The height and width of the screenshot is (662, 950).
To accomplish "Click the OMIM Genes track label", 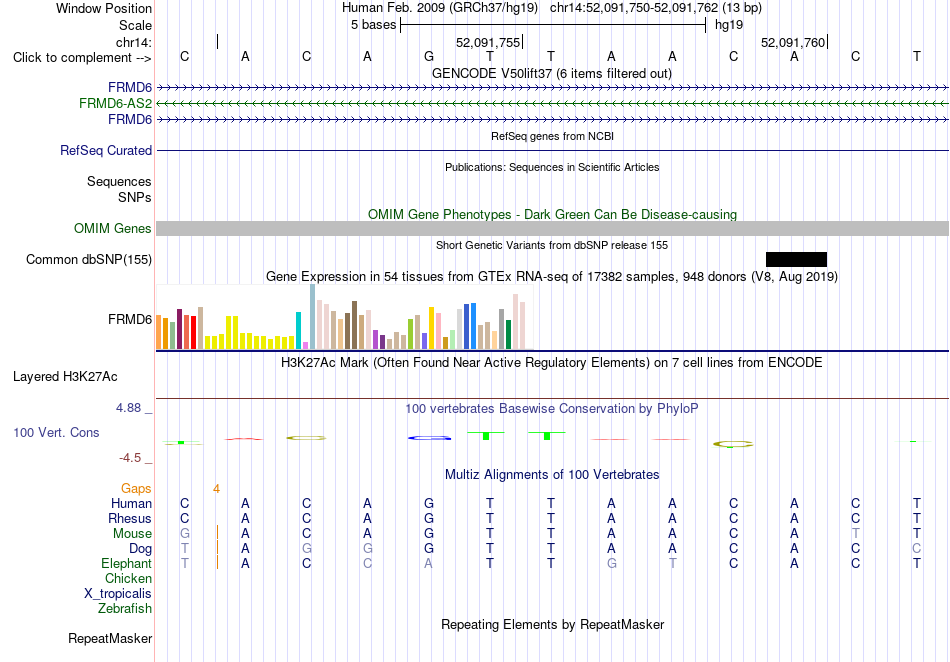I will coord(113,228).
